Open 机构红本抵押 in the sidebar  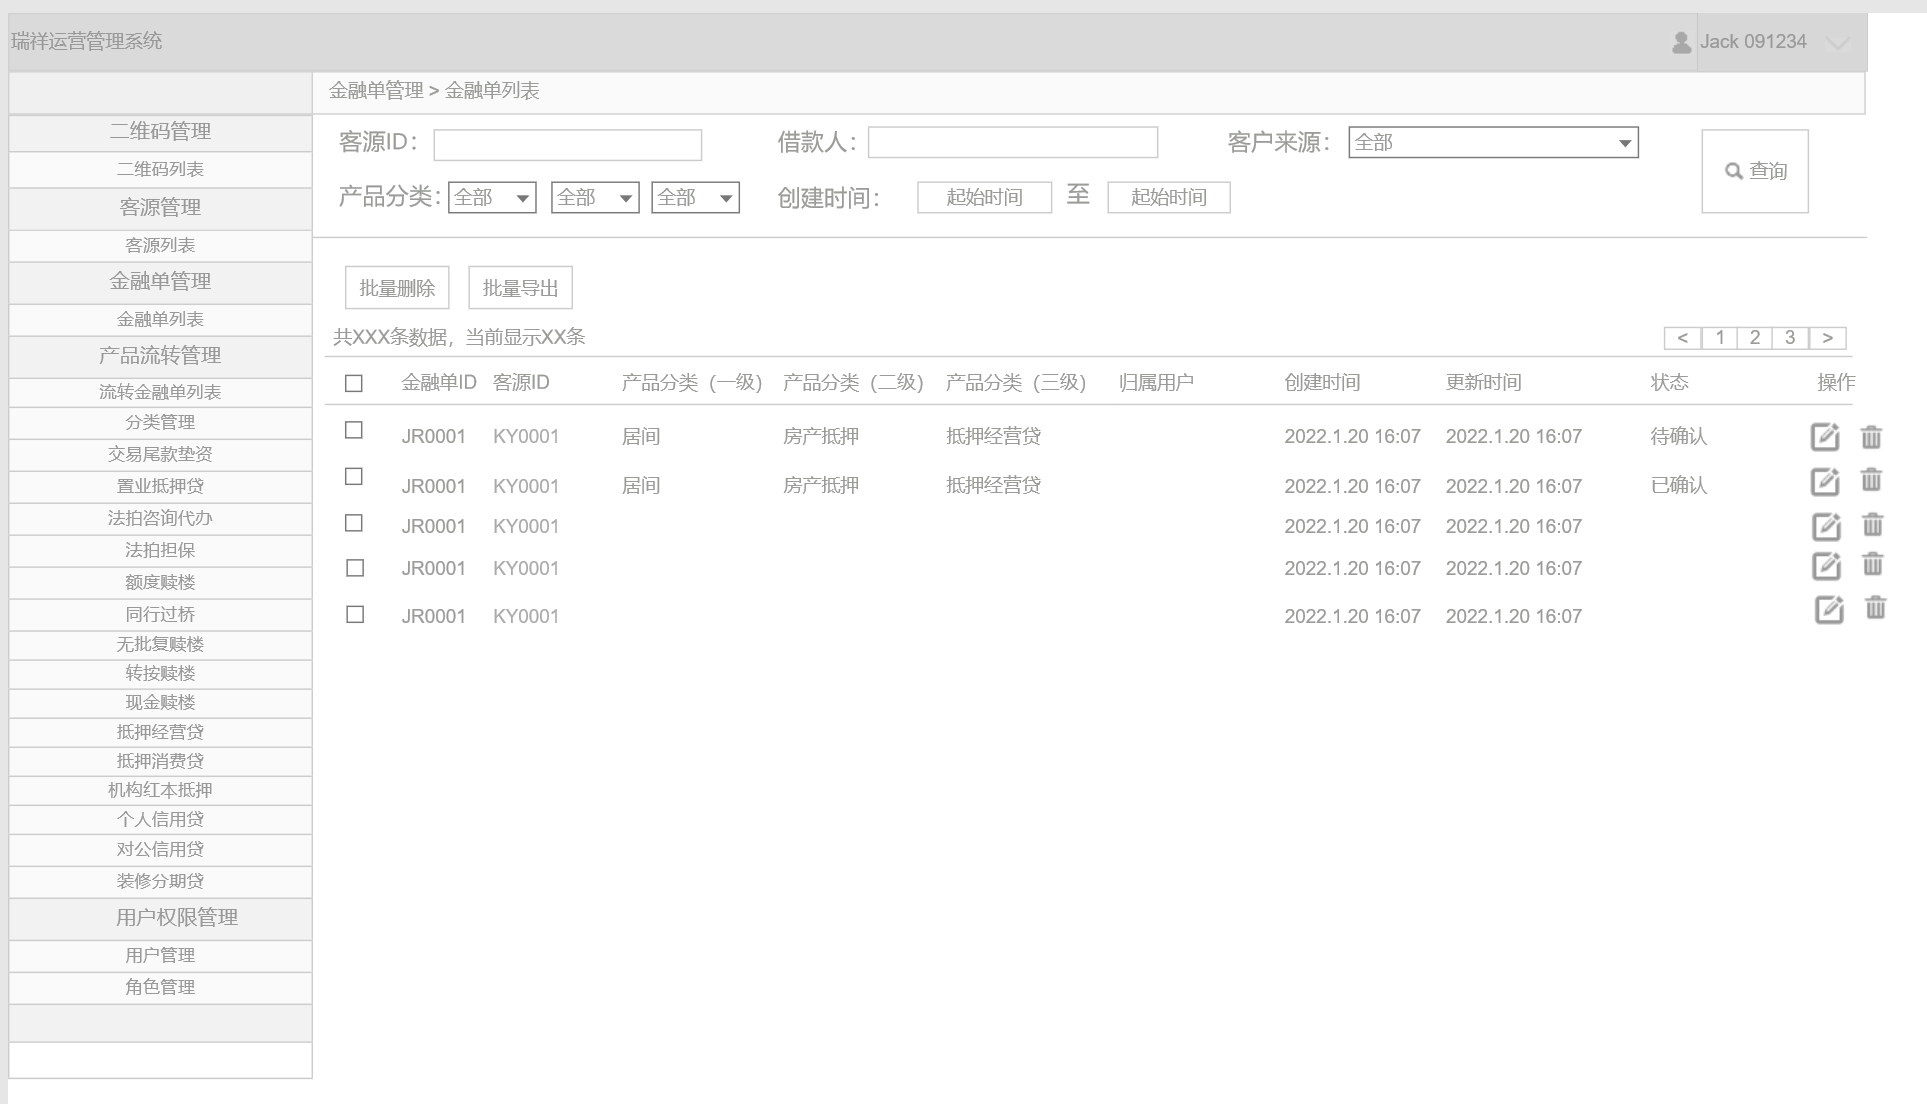(x=160, y=790)
